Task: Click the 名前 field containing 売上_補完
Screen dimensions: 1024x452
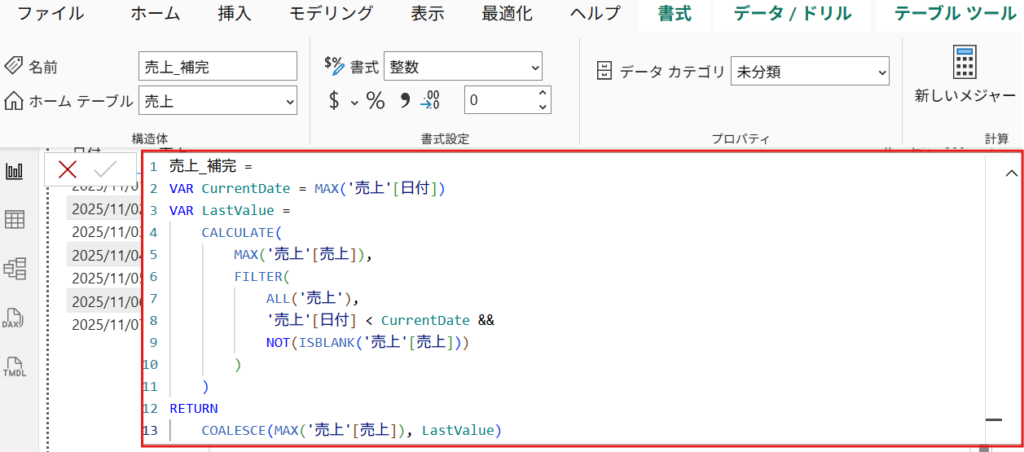Action: click(217, 67)
